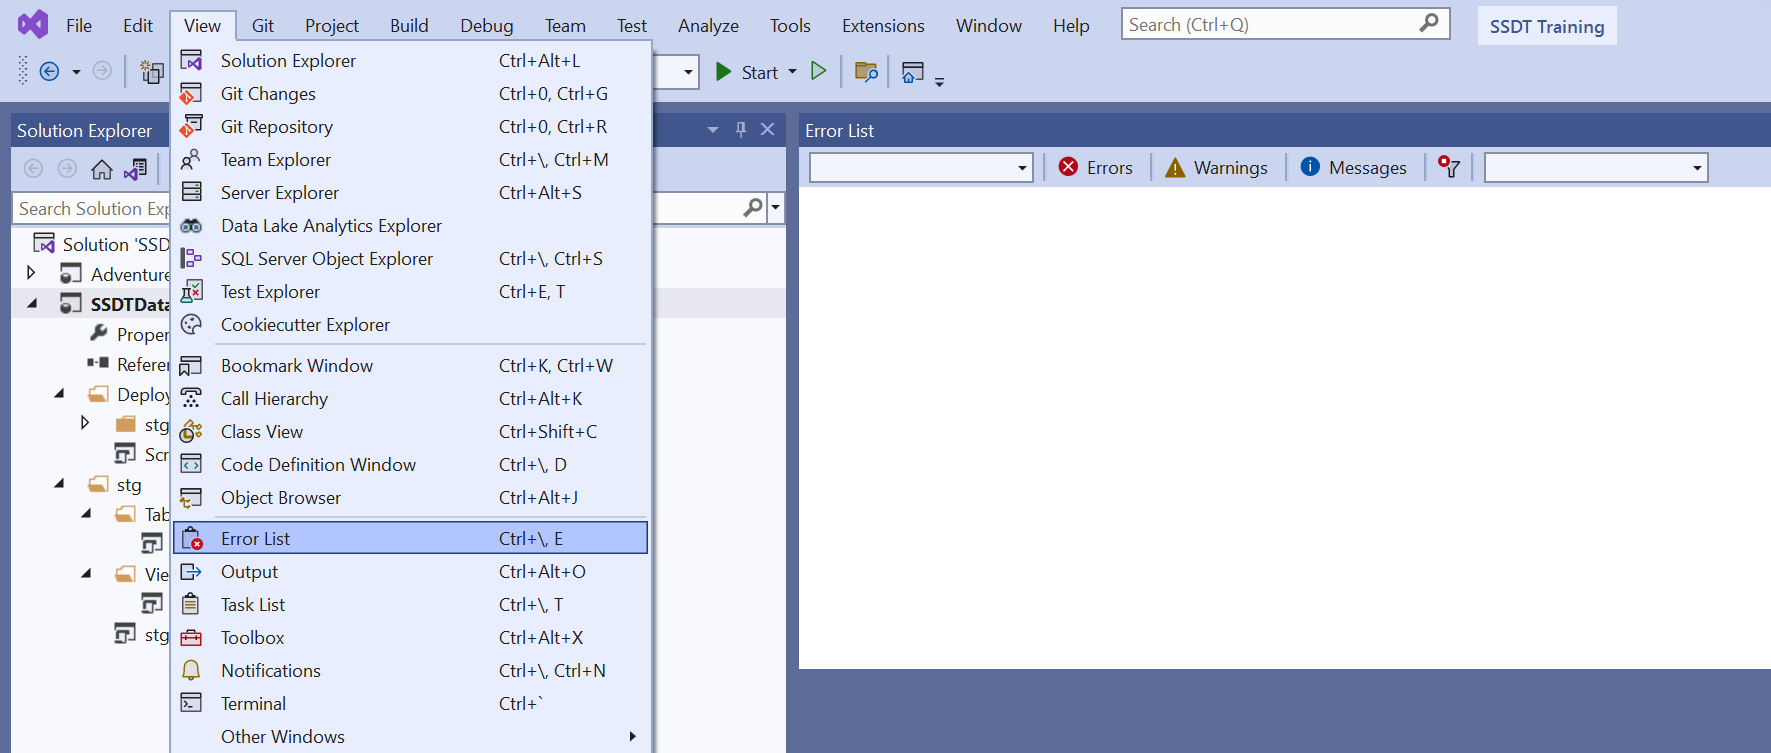Toggle the Warnings filter button
1771x753 pixels.
click(x=1217, y=167)
